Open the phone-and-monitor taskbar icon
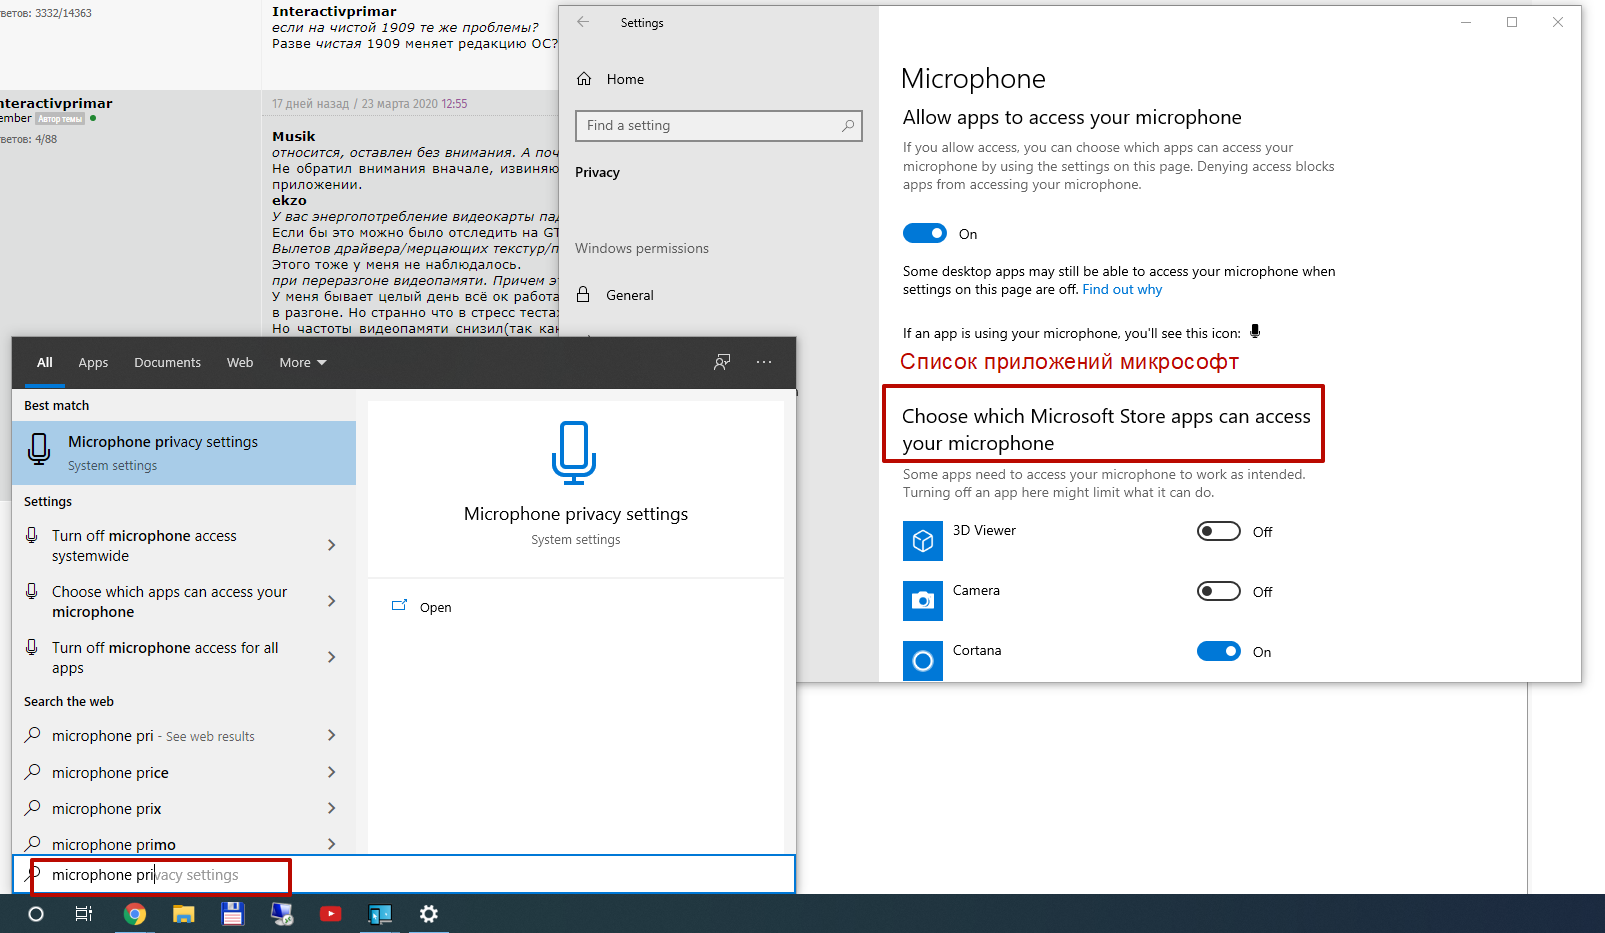Viewport: 1605px width, 933px height. pos(380,914)
